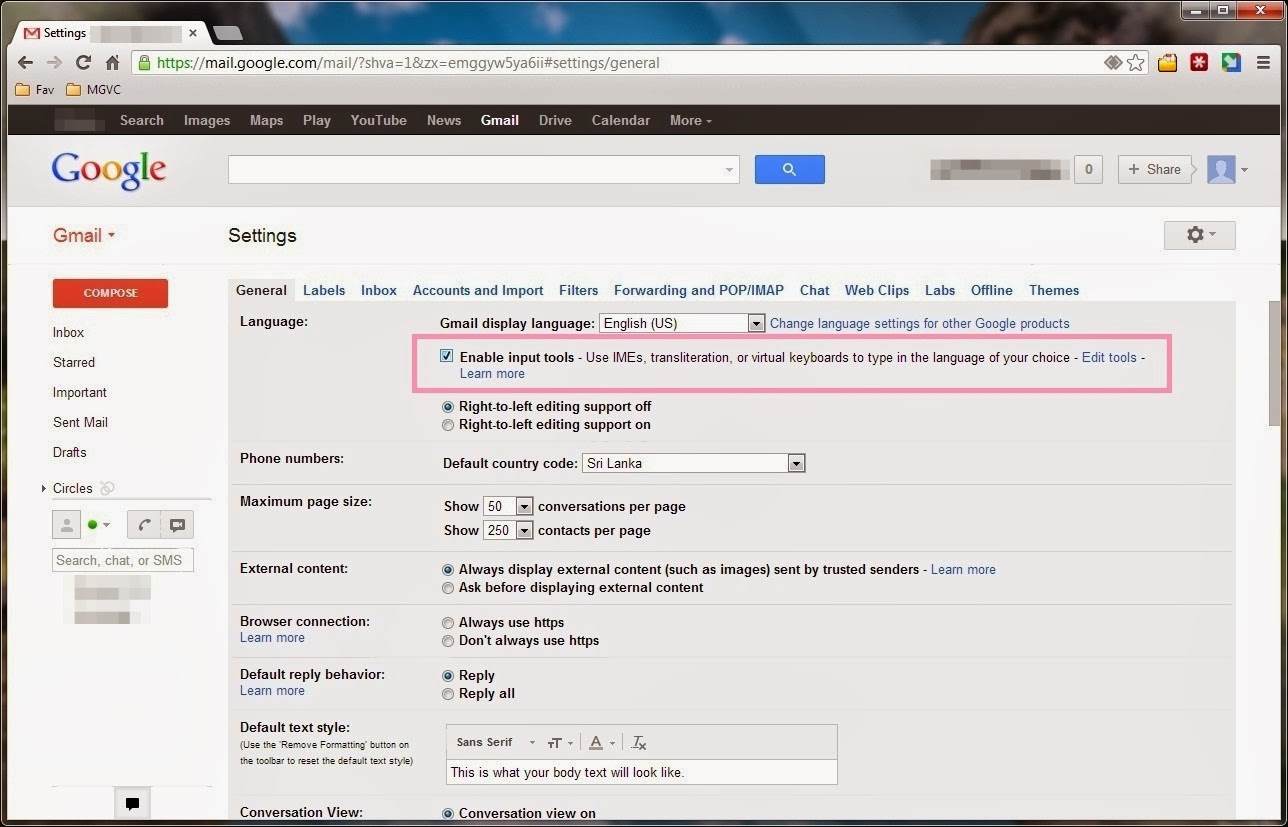1288x827 pixels.
Task: Select Ask before displaying external content
Action: click(x=448, y=587)
